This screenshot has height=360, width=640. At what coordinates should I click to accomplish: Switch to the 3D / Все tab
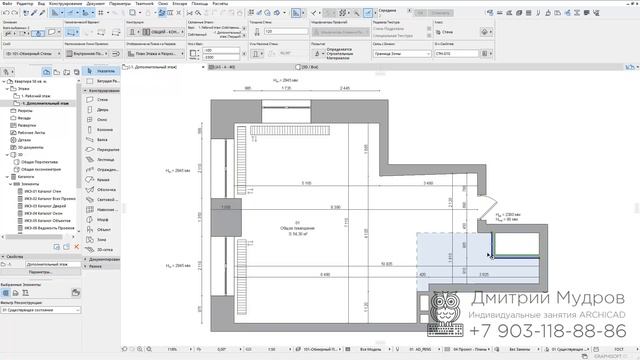[x=307, y=67]
